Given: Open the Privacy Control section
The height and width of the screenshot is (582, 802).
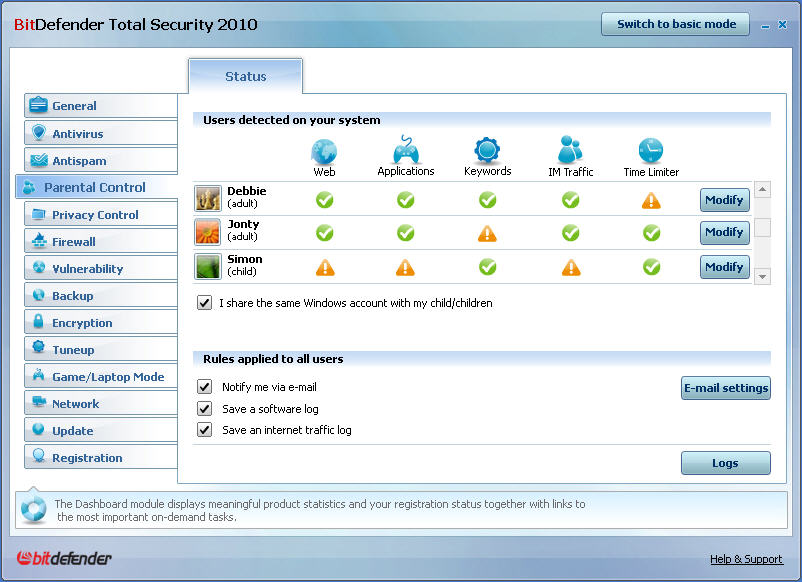Looking at the screenshot, I should click(x=101, y=215).
